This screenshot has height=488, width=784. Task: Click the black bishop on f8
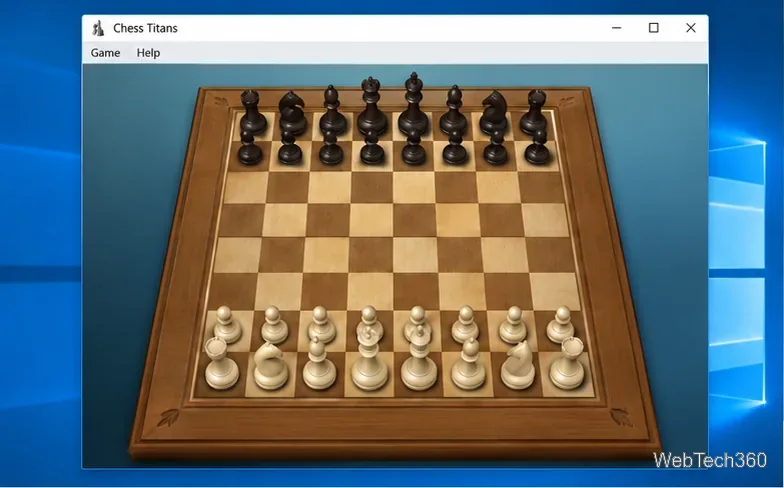point(454,110)
